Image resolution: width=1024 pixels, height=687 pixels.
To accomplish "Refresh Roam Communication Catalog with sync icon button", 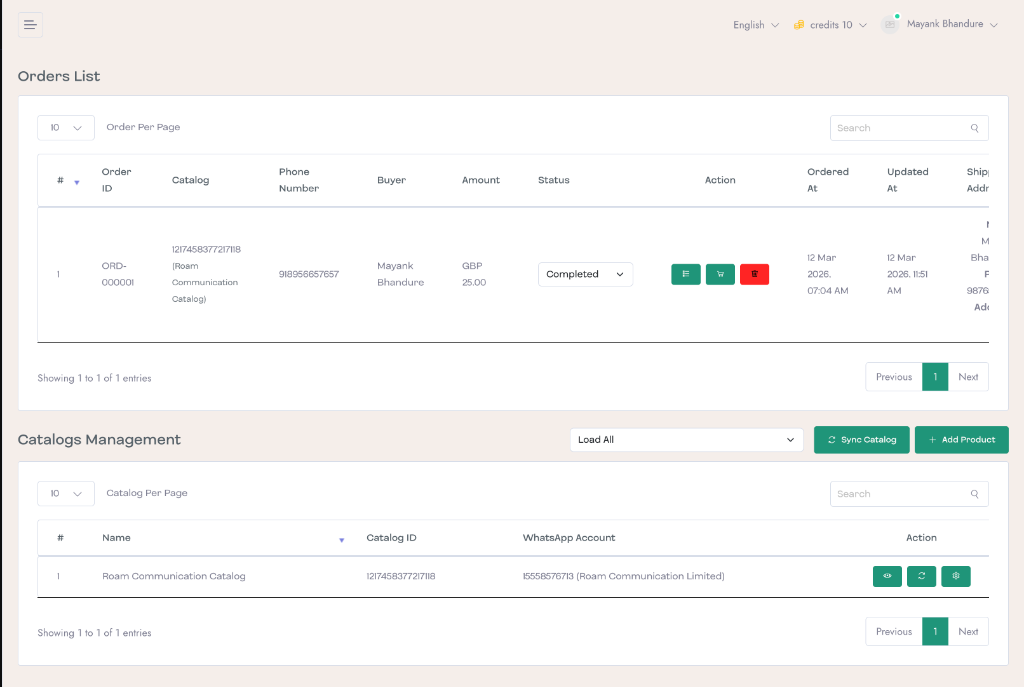I will pos(921,576).
